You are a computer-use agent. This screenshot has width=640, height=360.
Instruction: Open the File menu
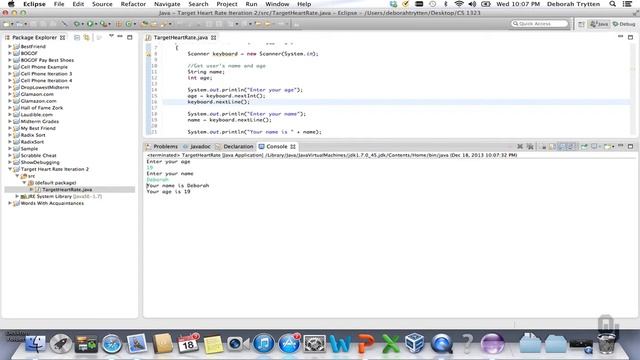(x=59, y=4)
